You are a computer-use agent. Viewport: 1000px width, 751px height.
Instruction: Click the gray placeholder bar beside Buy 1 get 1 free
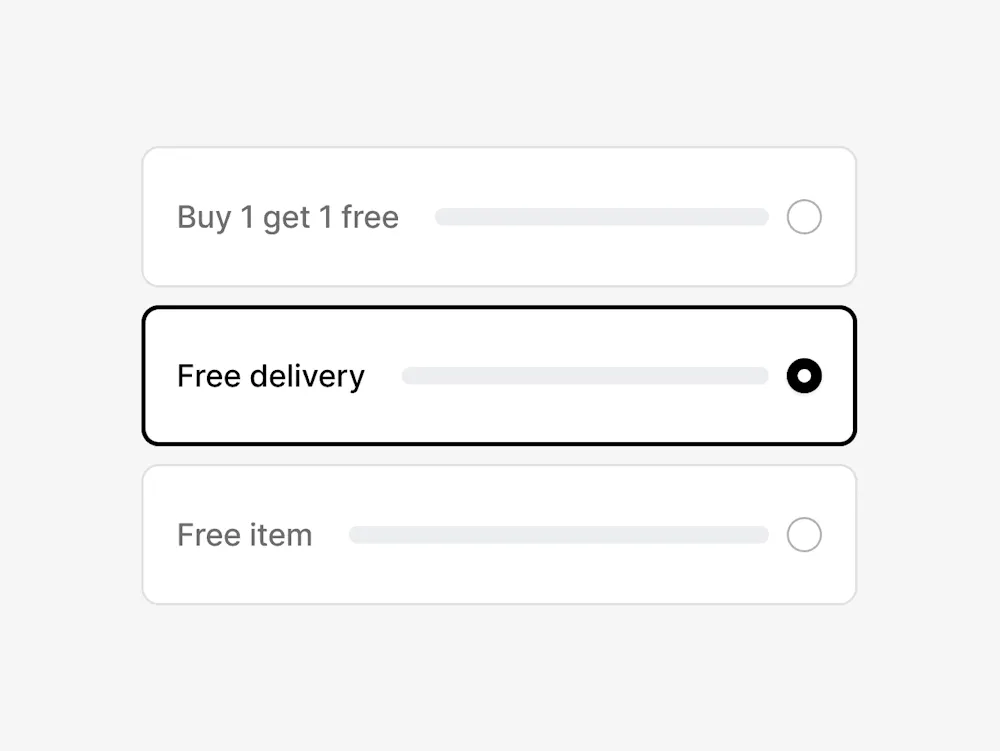pyautogui.click(x=601, y=217)
